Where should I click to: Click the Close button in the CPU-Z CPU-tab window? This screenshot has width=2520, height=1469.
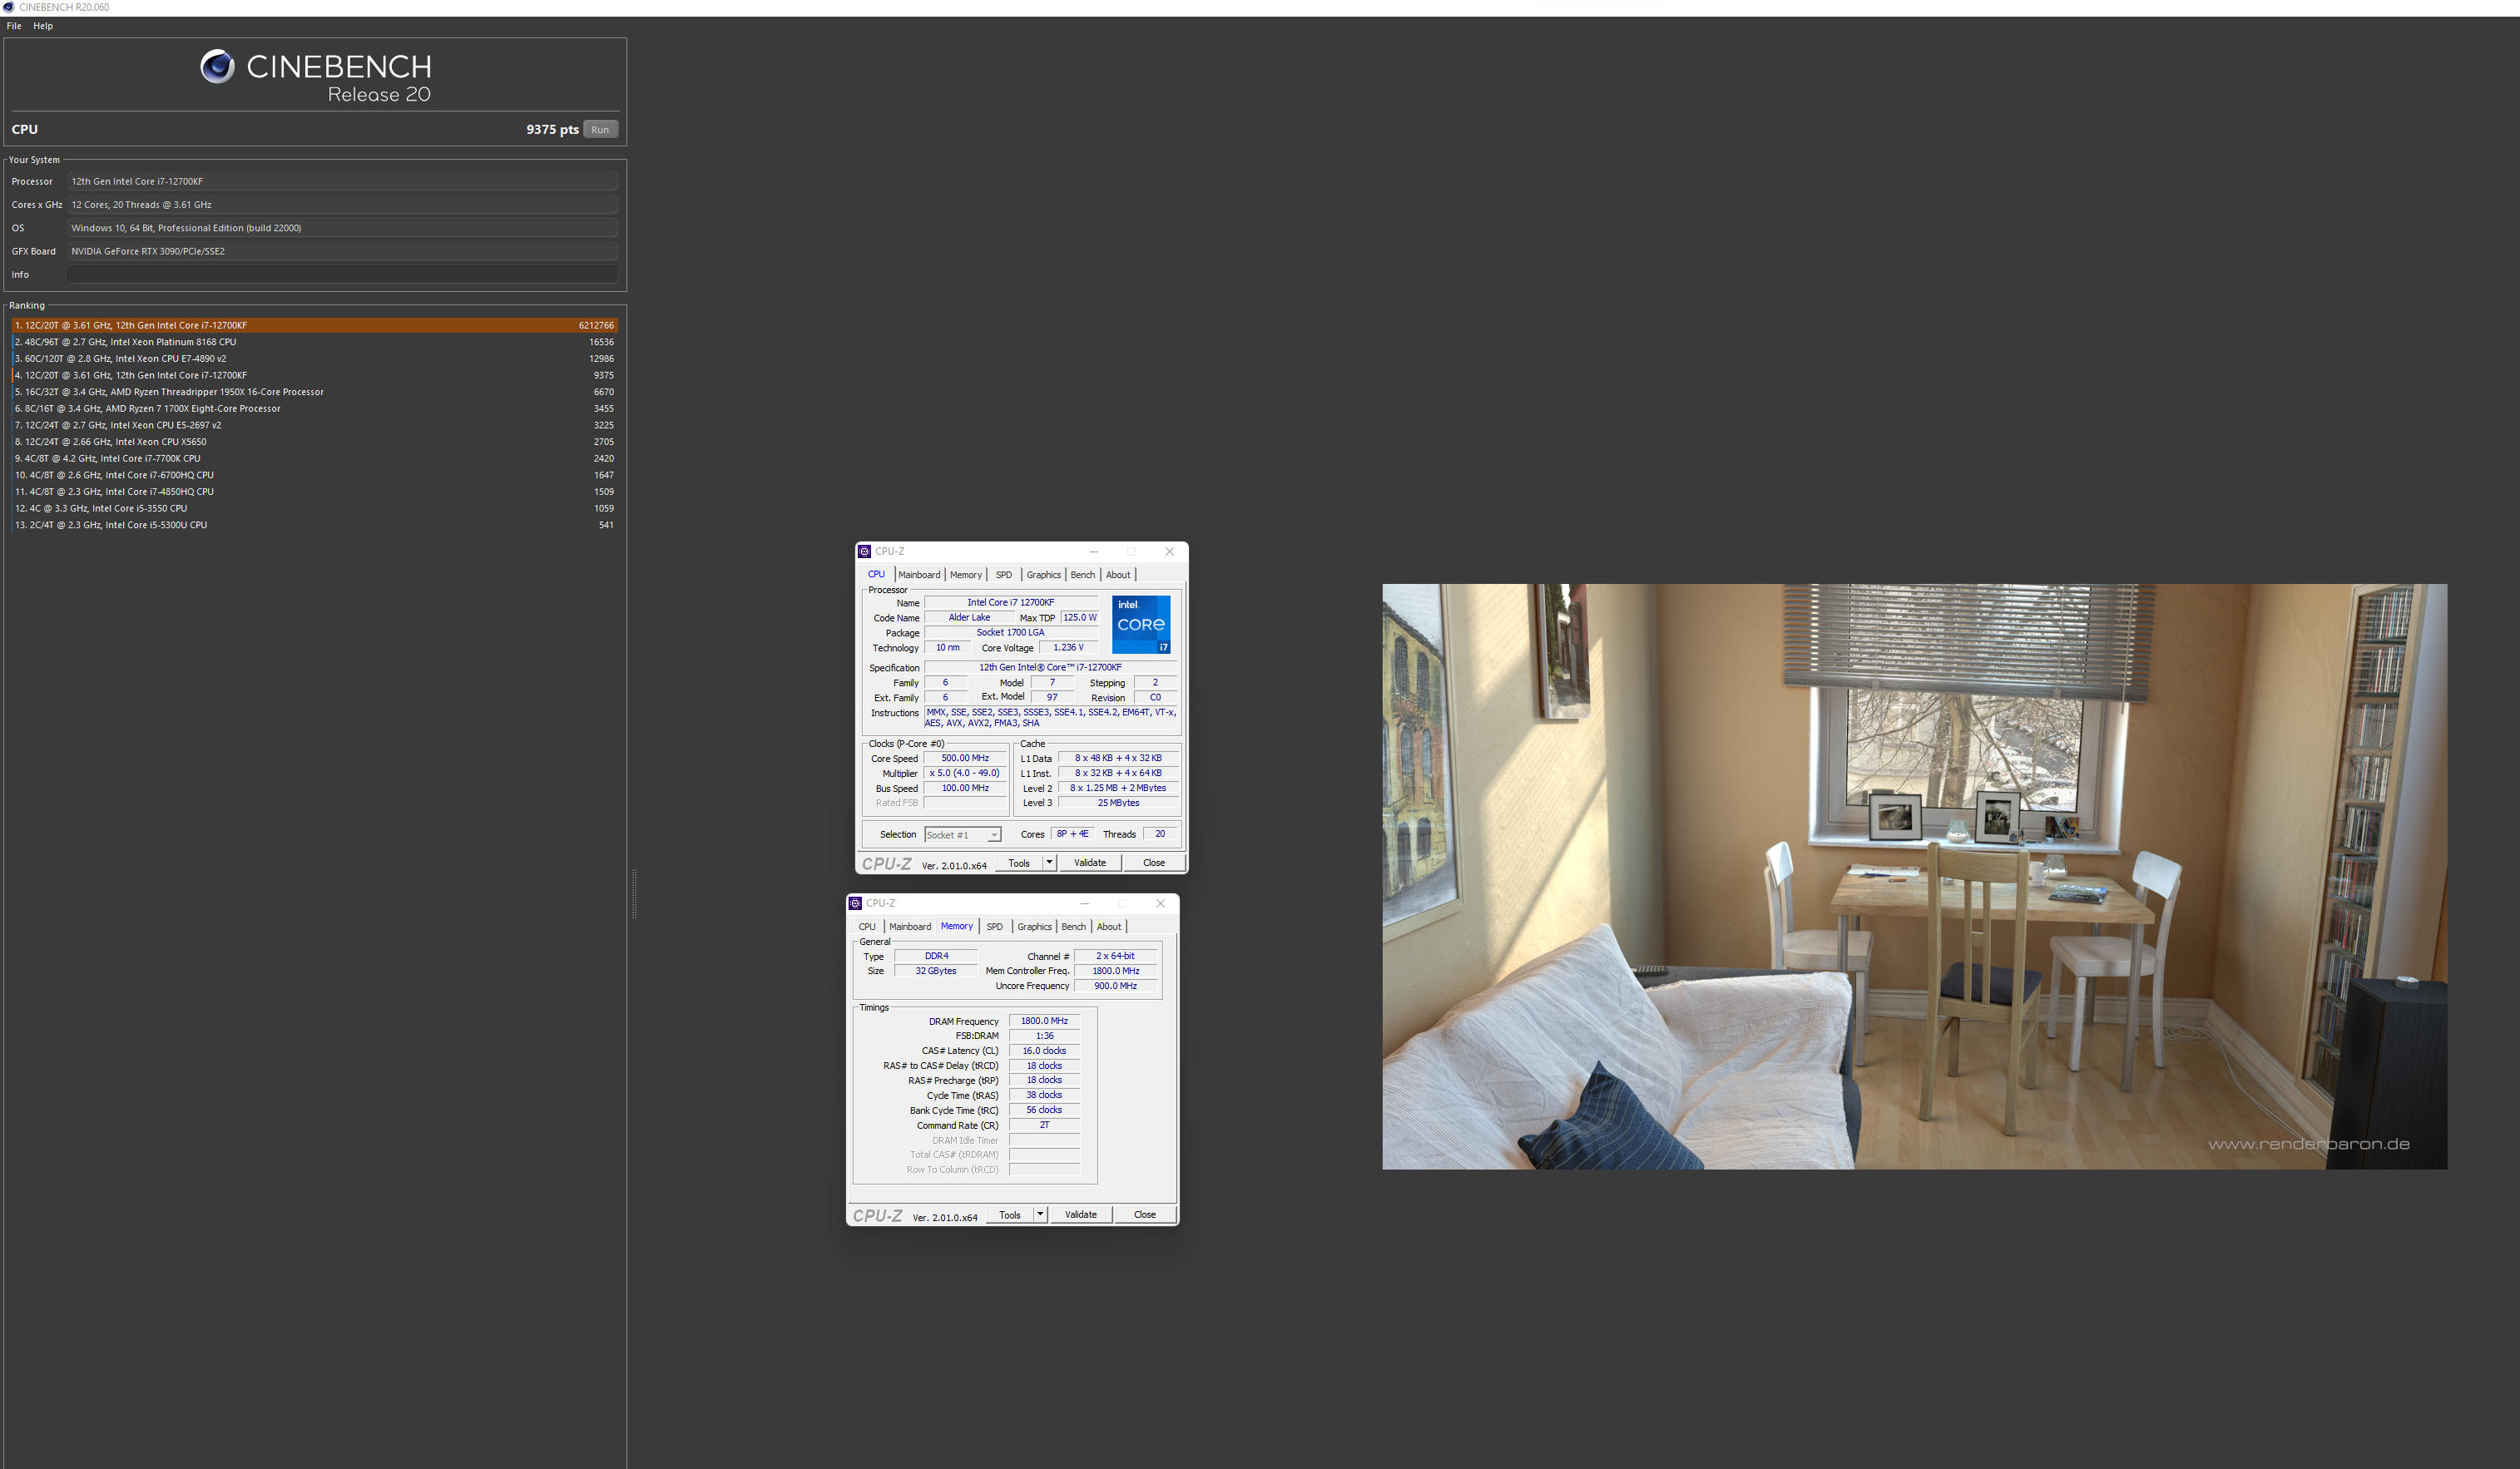coord(1153,863)
